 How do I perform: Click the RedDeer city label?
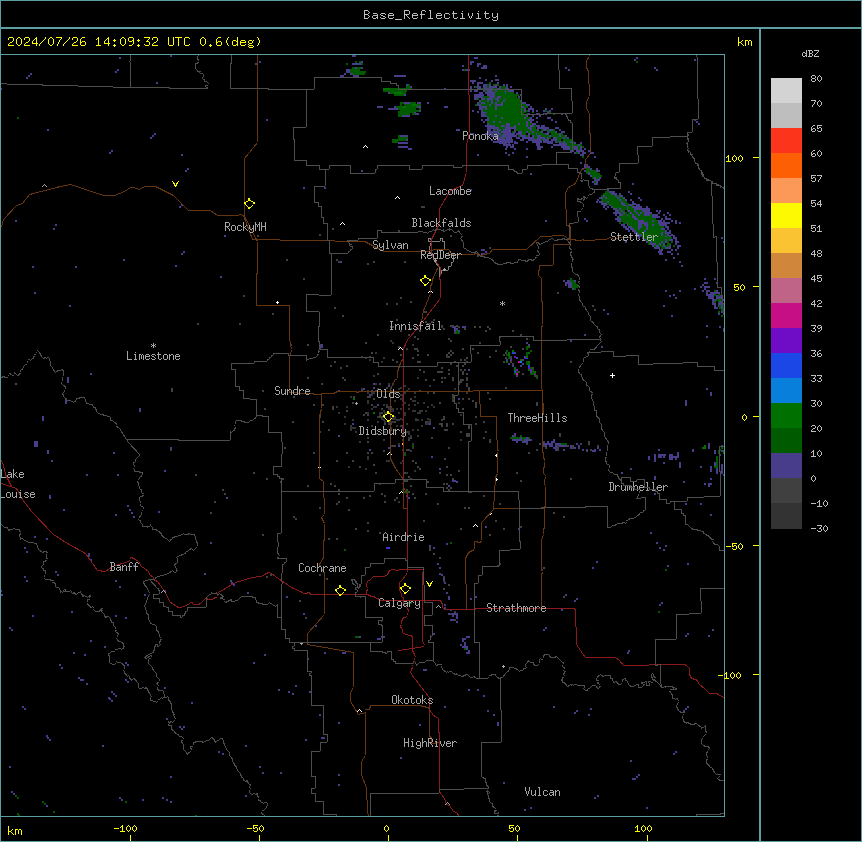click(440, 255)
